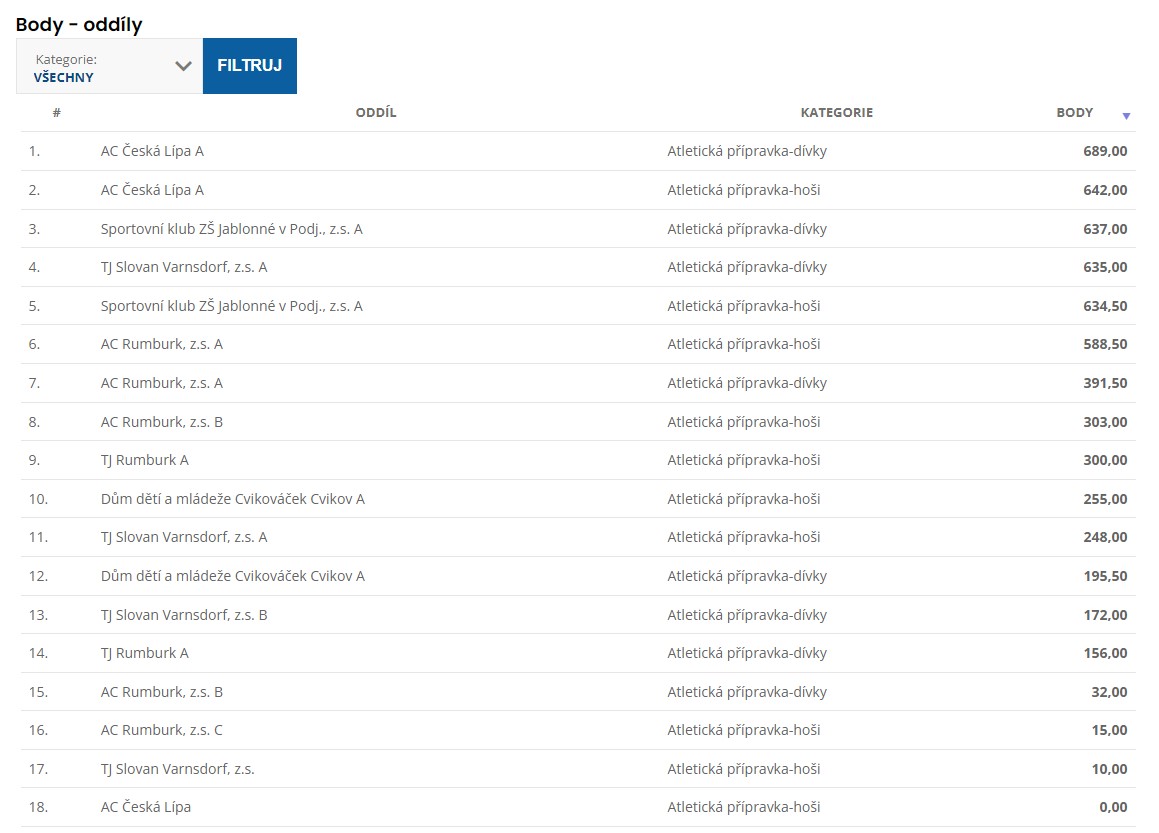Click Sportovní klub ZŠ Jablonné in row 5

pyautogui.click(x=231, y=306)
